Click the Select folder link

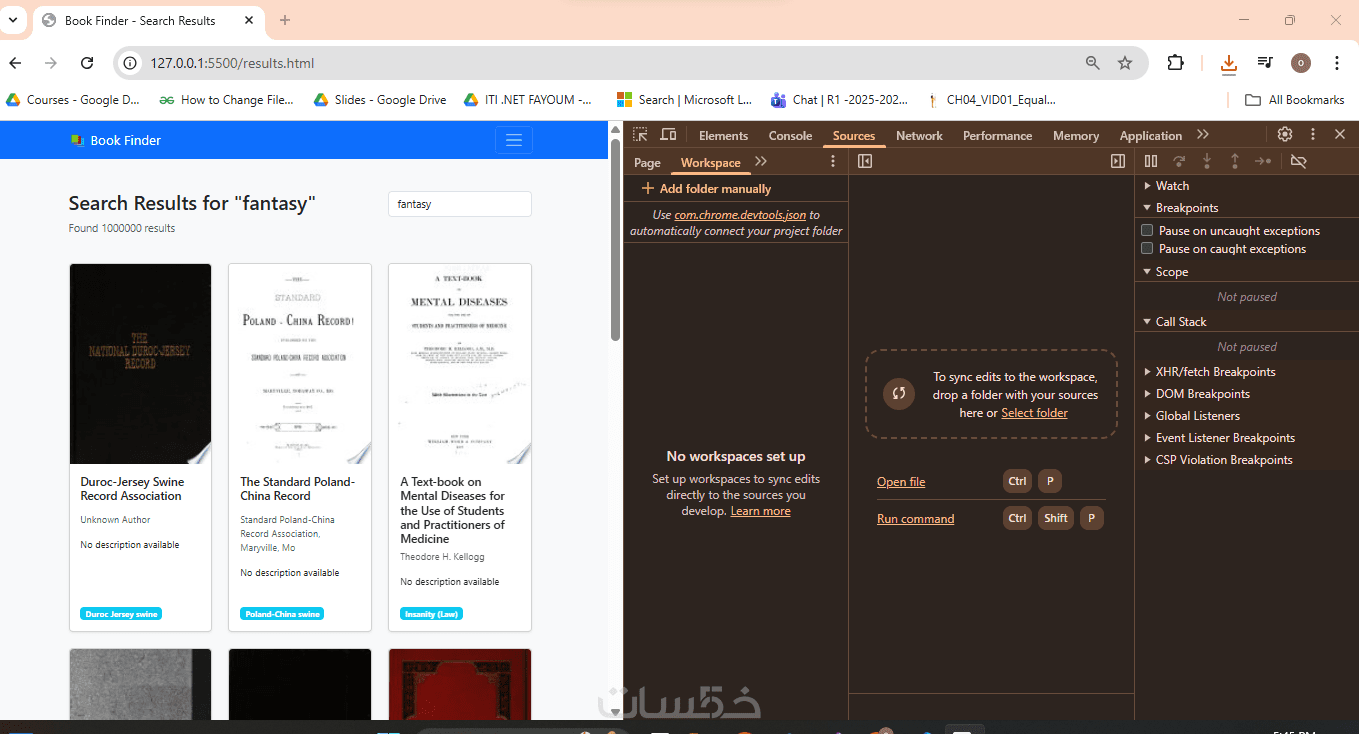click(x=1034, y=413)
